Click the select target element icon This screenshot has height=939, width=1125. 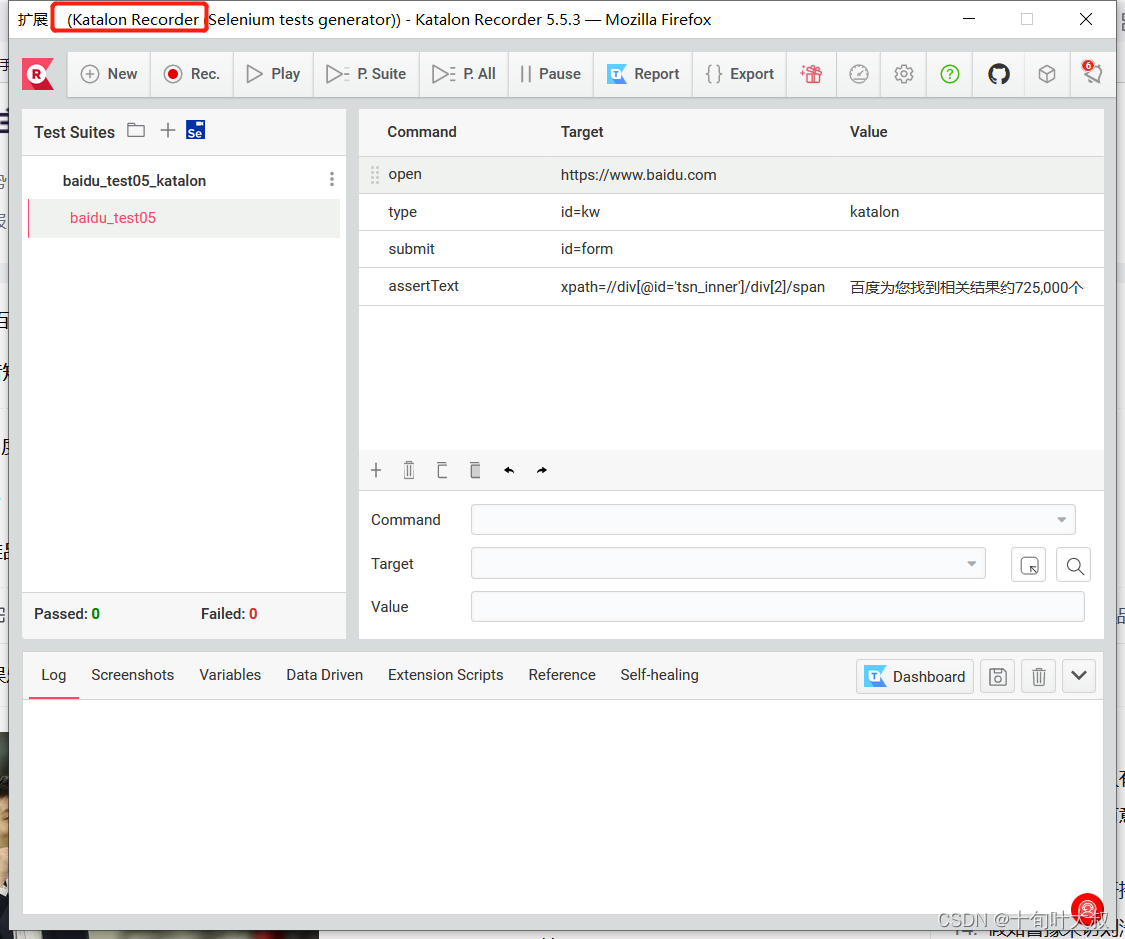tap(1028, 565)
